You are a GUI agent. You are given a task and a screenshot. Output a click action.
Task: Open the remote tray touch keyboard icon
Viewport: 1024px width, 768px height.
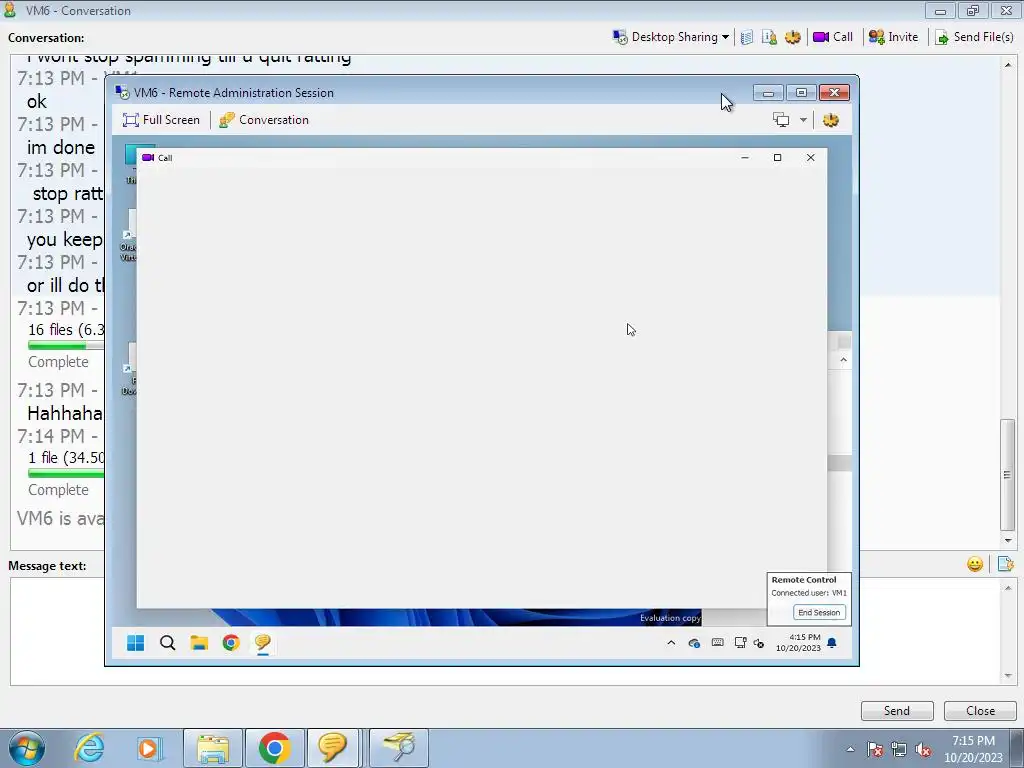click(x=717, y=643)
